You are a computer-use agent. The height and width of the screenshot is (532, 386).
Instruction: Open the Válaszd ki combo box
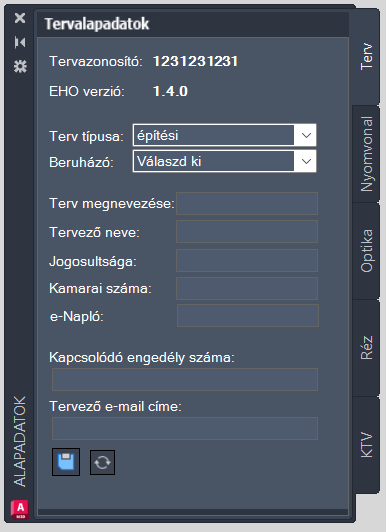(225, 161)
